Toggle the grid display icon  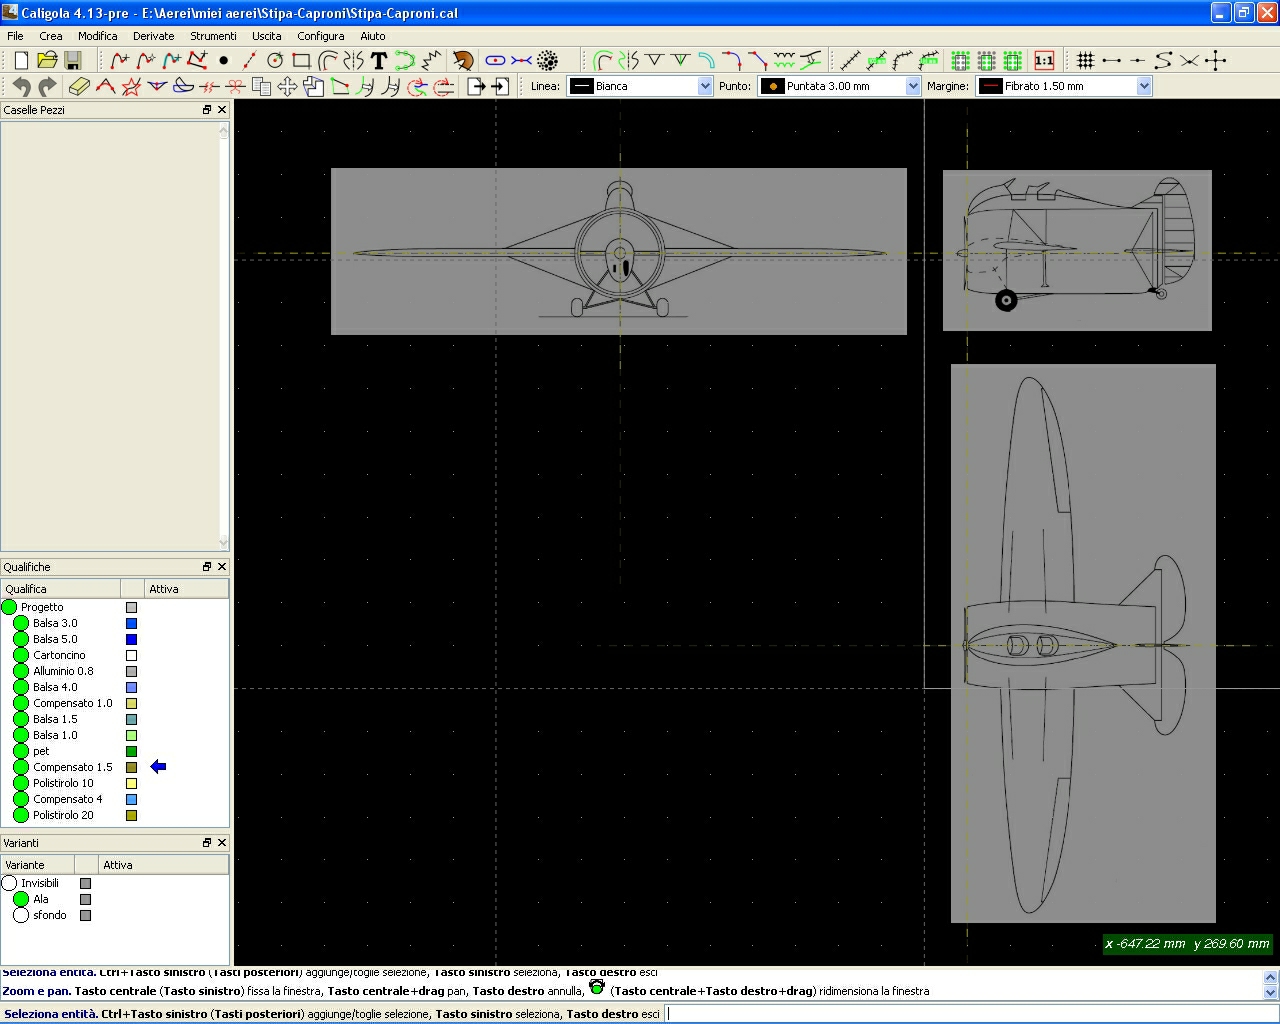(1085, 61)
